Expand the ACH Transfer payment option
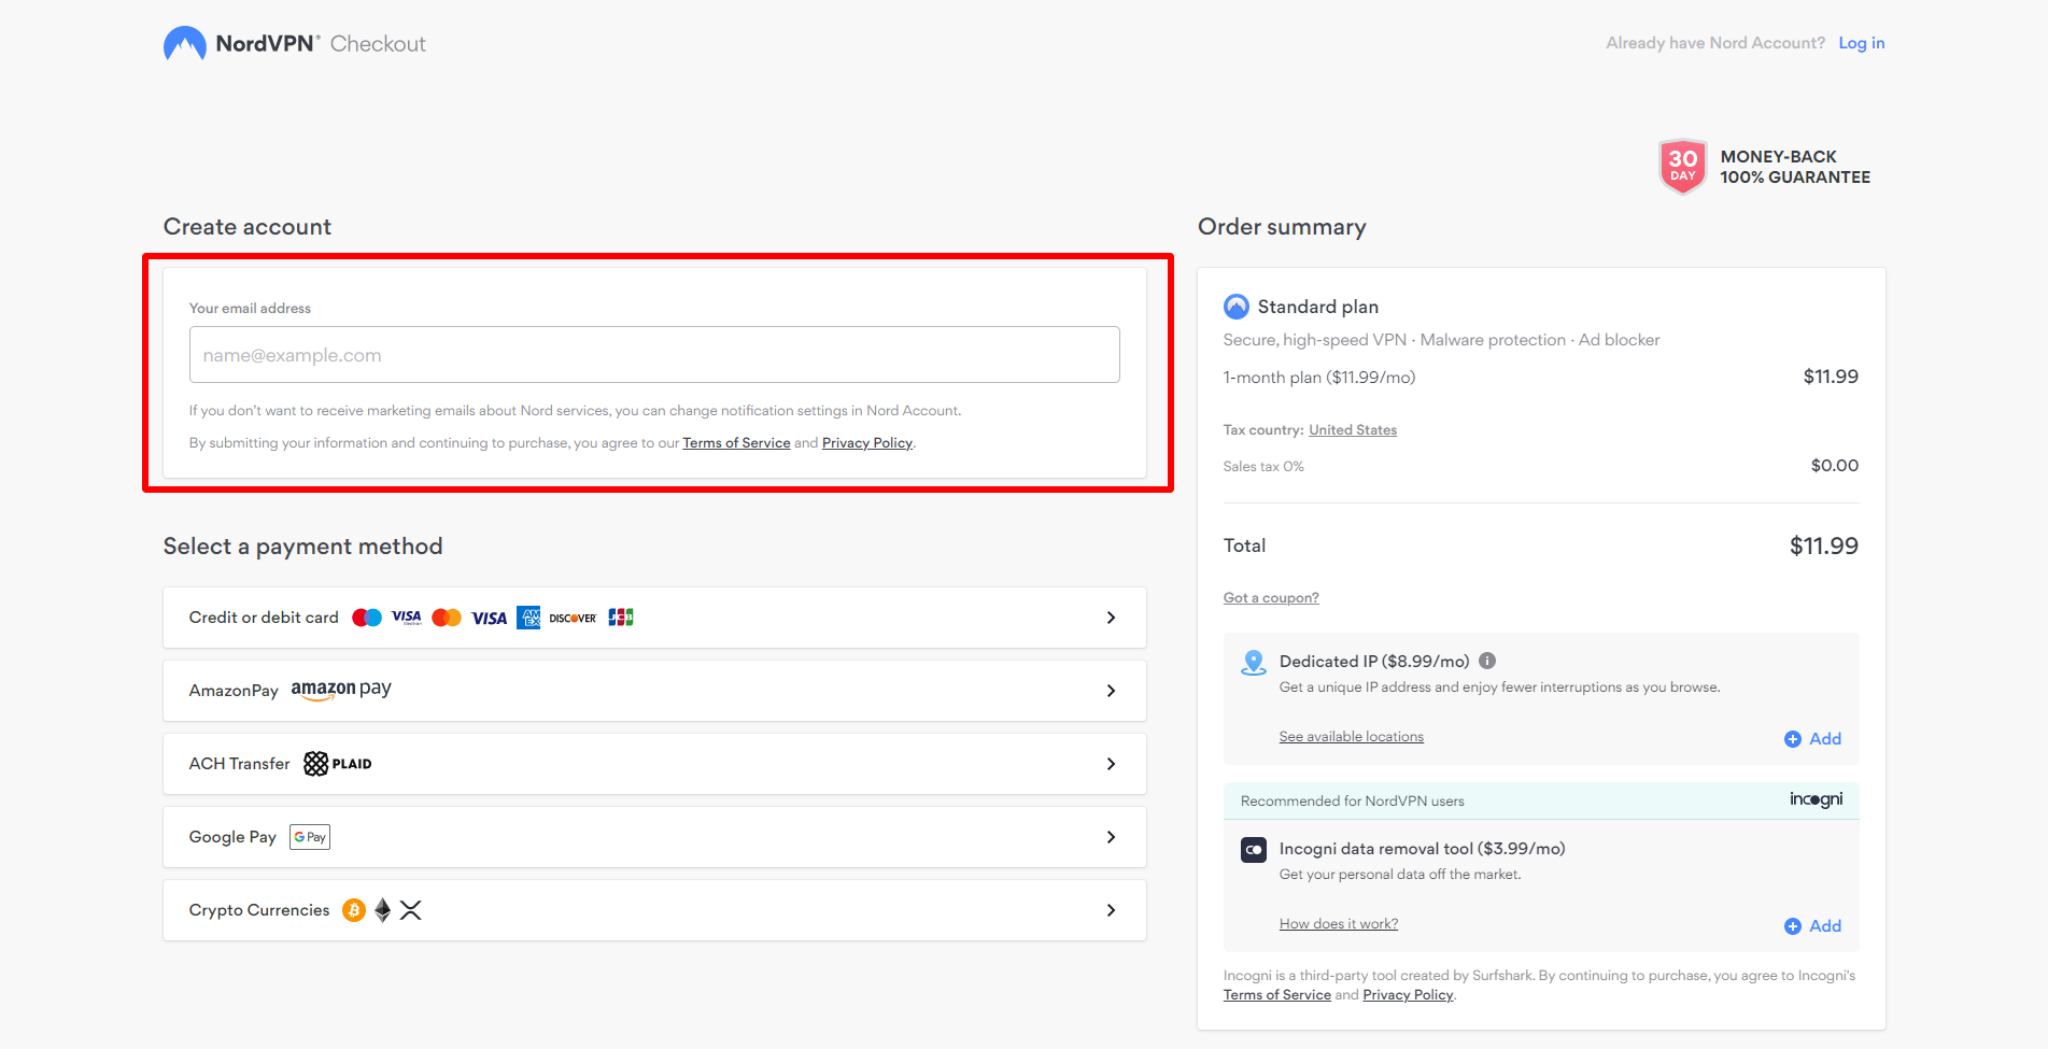This screenshot has height=1049, width=2048. 654,763
